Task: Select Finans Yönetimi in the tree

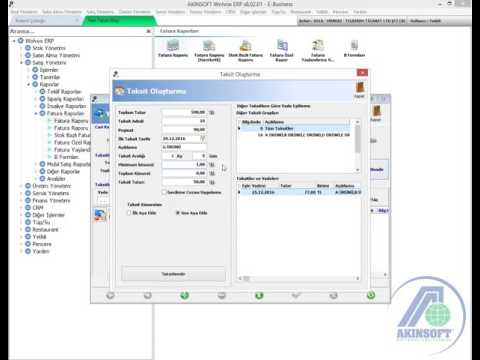Action: click(51, 200)
